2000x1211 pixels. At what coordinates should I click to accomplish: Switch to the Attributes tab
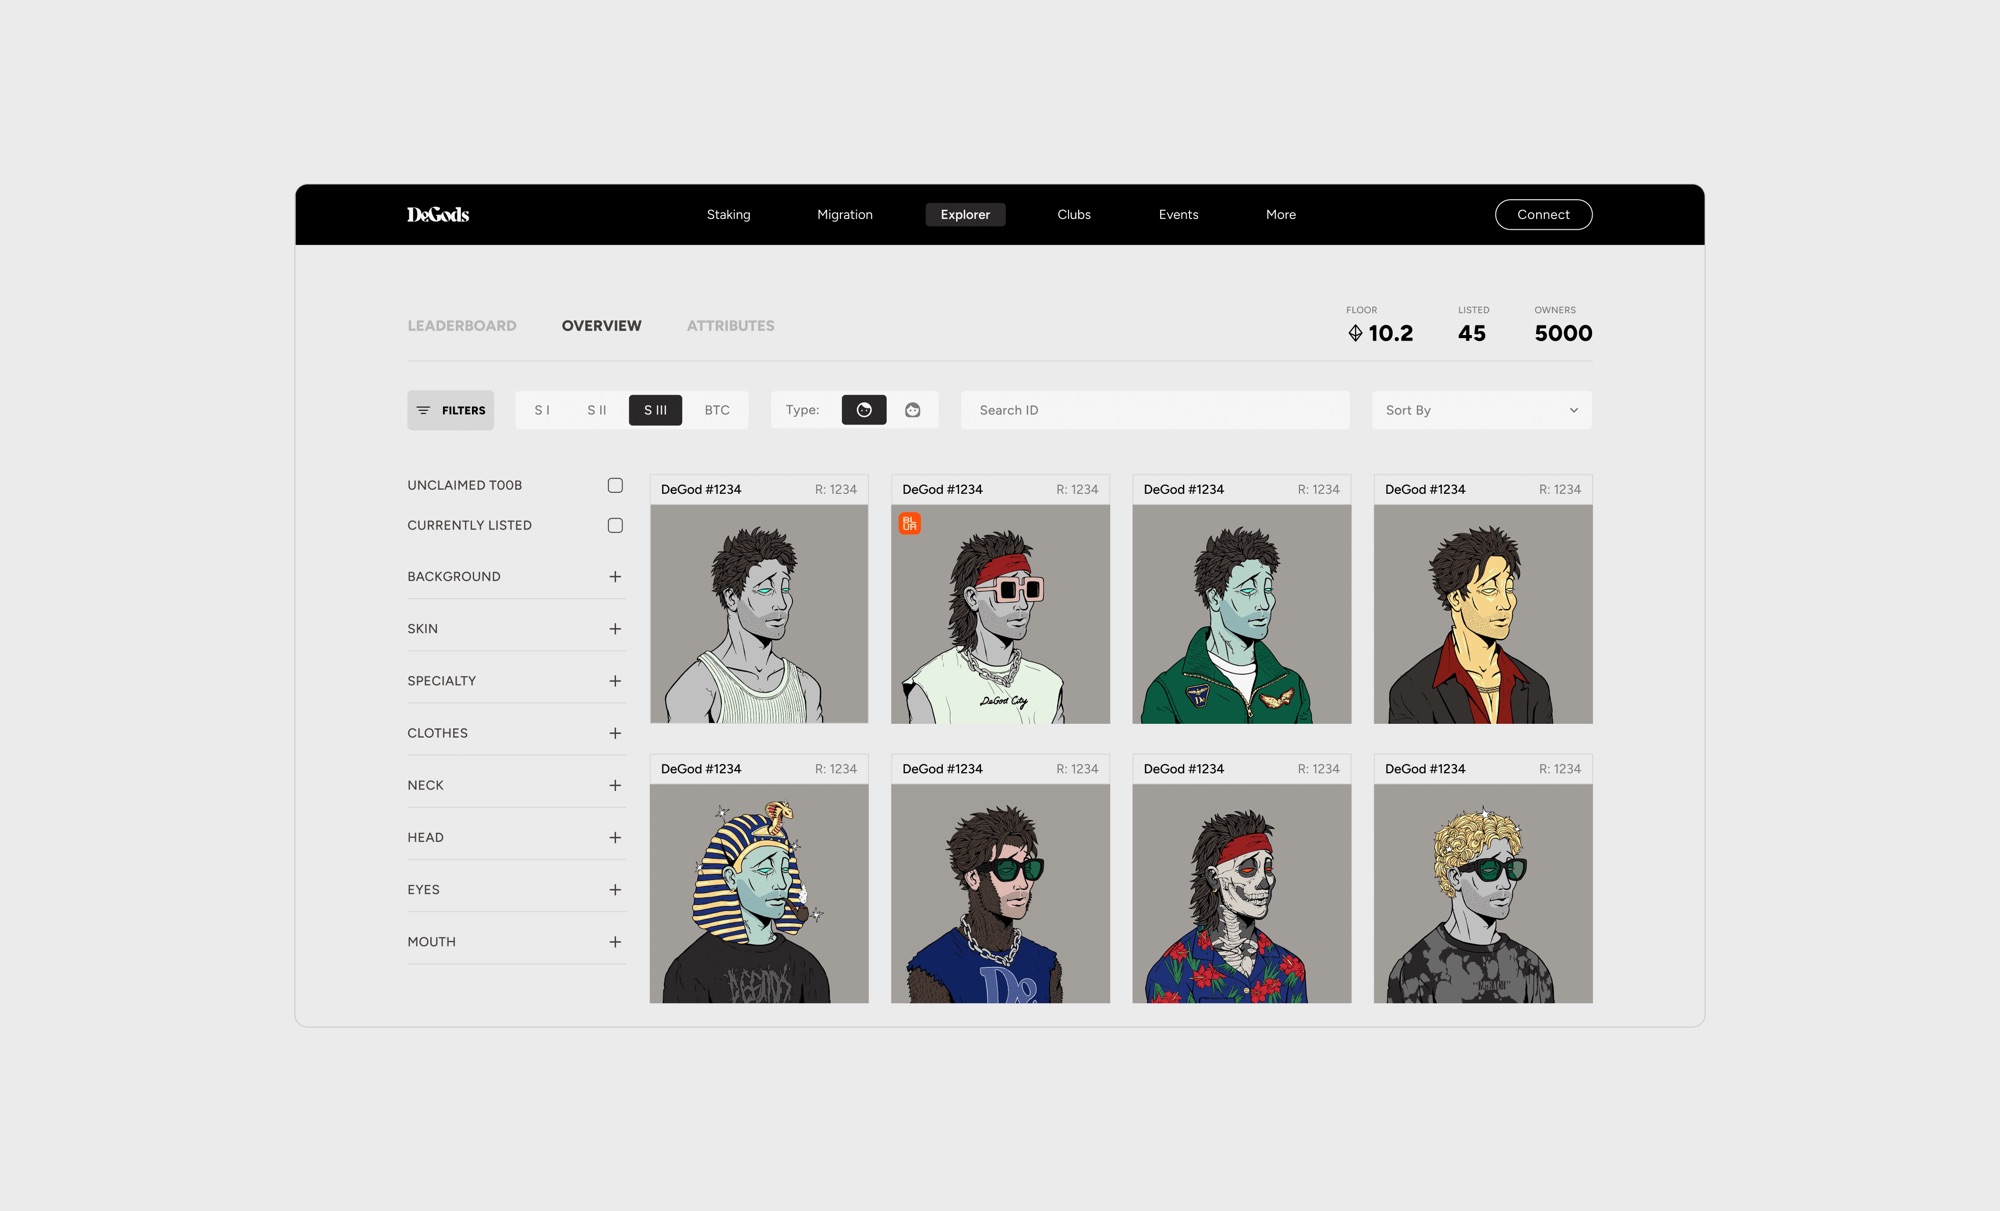click(x=730, y=326)
